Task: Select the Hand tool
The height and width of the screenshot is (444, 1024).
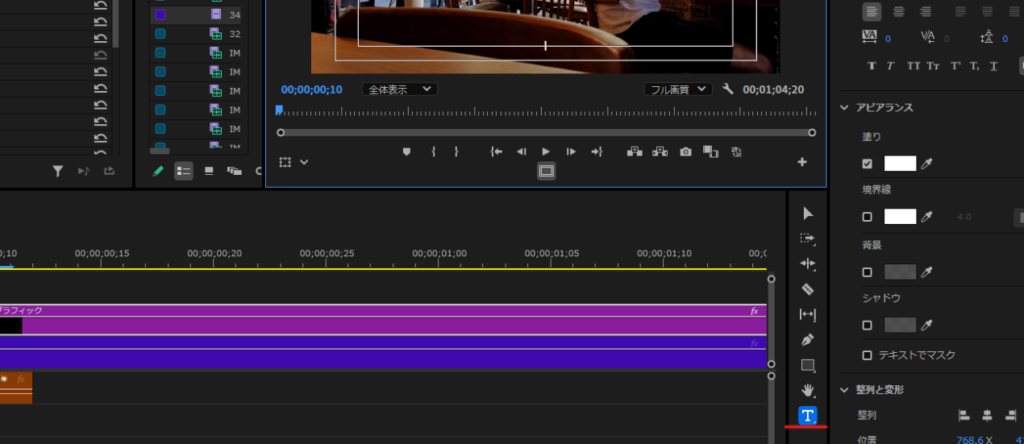Action: click(x=808, y=390)
